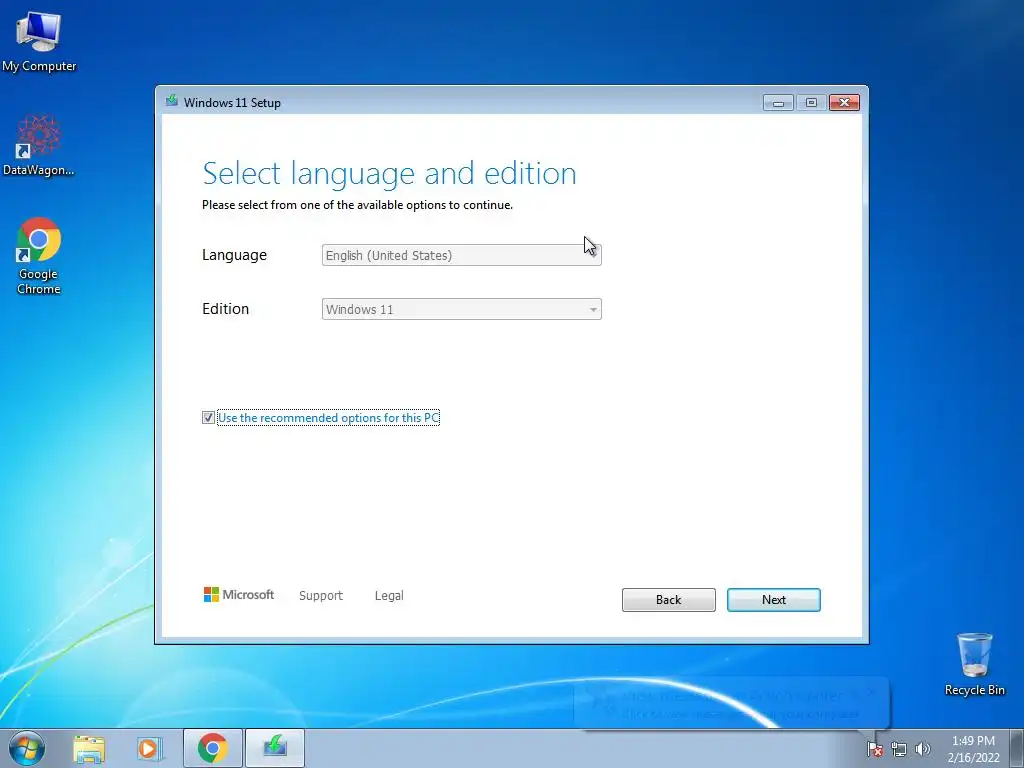This screenshot has width=1024, height=768.
Task: Click the 'Select language and edition' heading
Action: (389, 174)
